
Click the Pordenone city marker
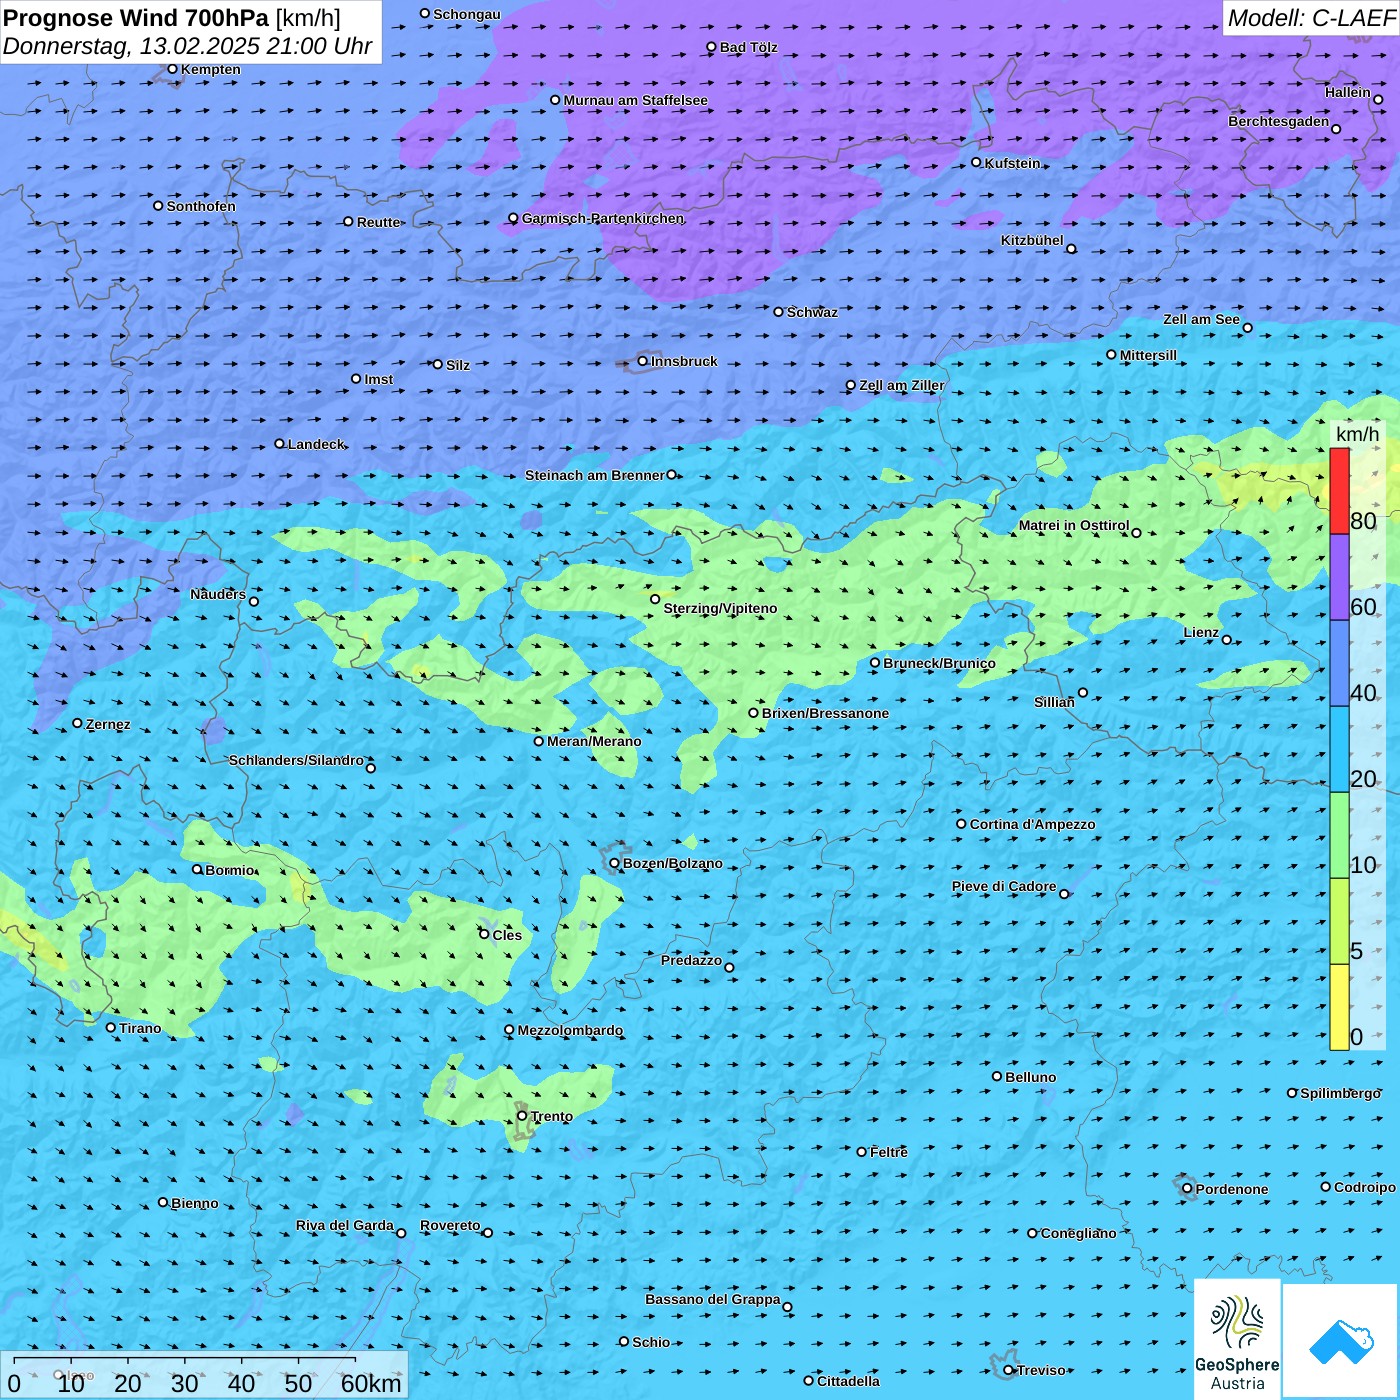pyautogui.click(x=1188, y=1189)
